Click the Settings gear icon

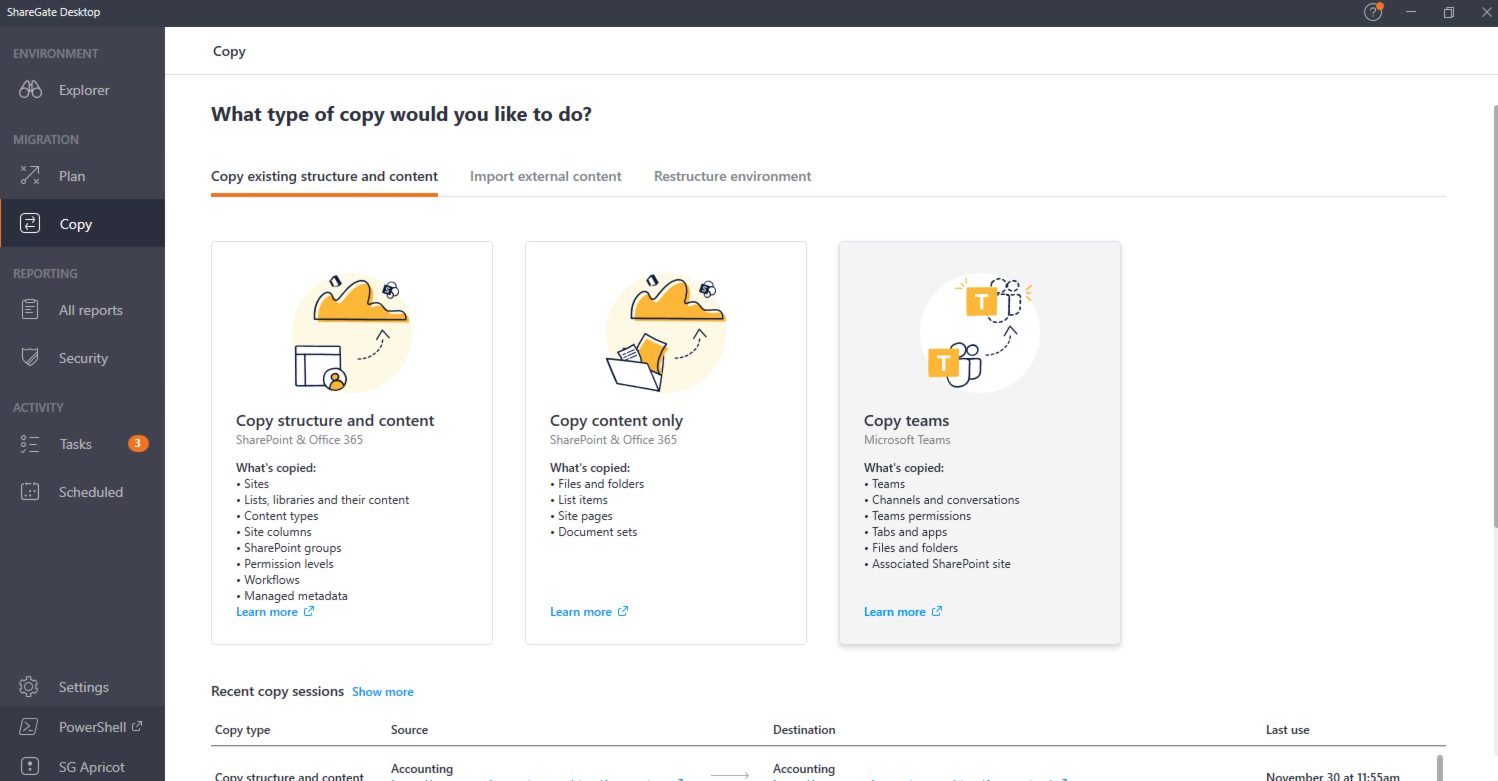[x=29, y=687]
